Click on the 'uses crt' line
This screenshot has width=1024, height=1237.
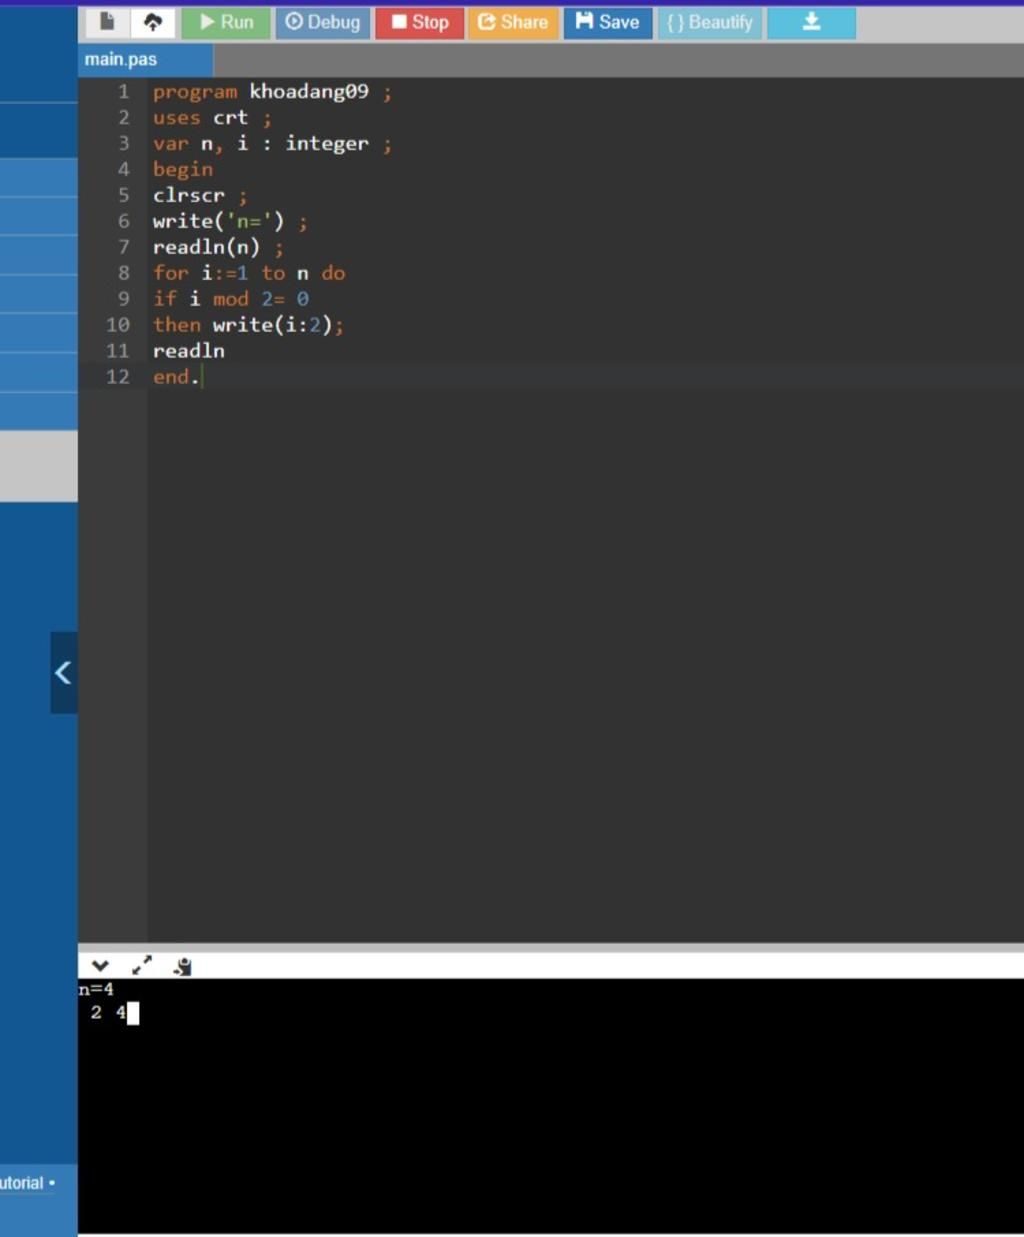click(x=212, y=118)
